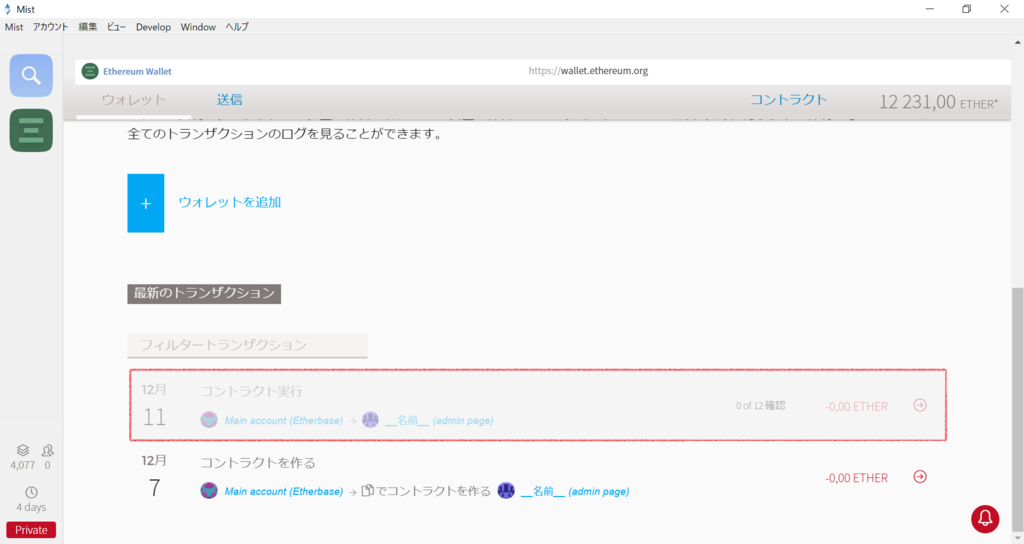Click the red Private network badge
This screenshot has height=544, width=1024.
[x=31, y=530]
